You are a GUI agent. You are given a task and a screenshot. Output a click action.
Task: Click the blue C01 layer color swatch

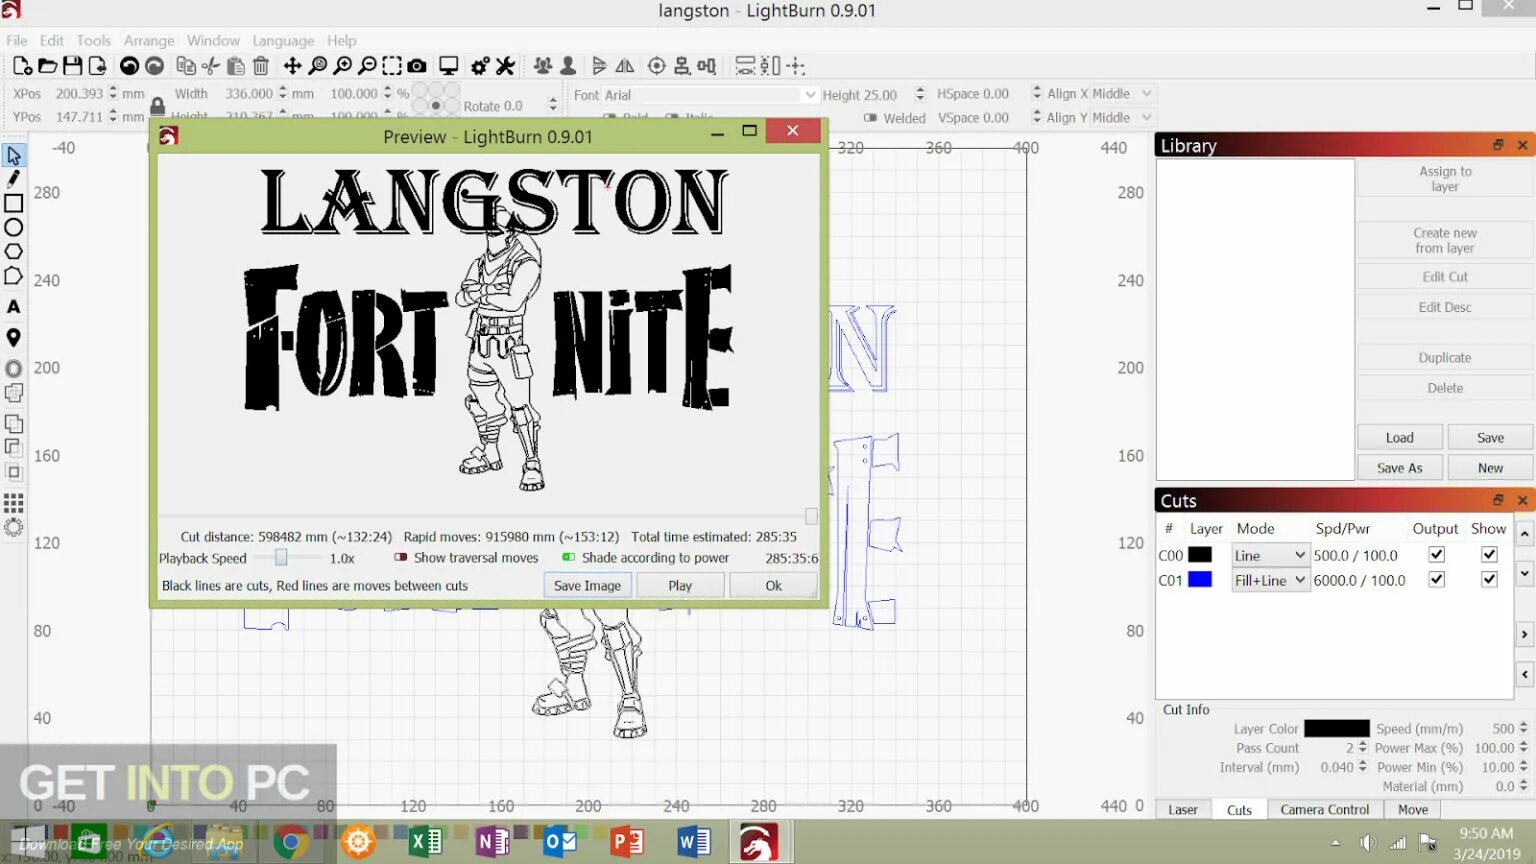point(1200,580)
